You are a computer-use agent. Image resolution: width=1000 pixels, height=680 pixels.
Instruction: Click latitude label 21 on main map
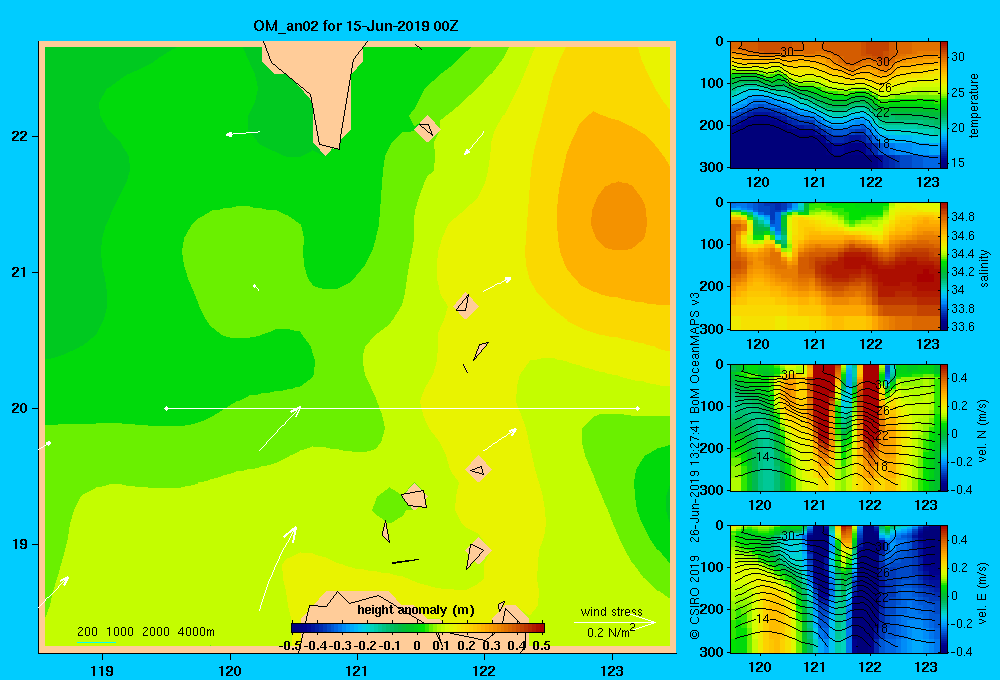pos(20,272)
